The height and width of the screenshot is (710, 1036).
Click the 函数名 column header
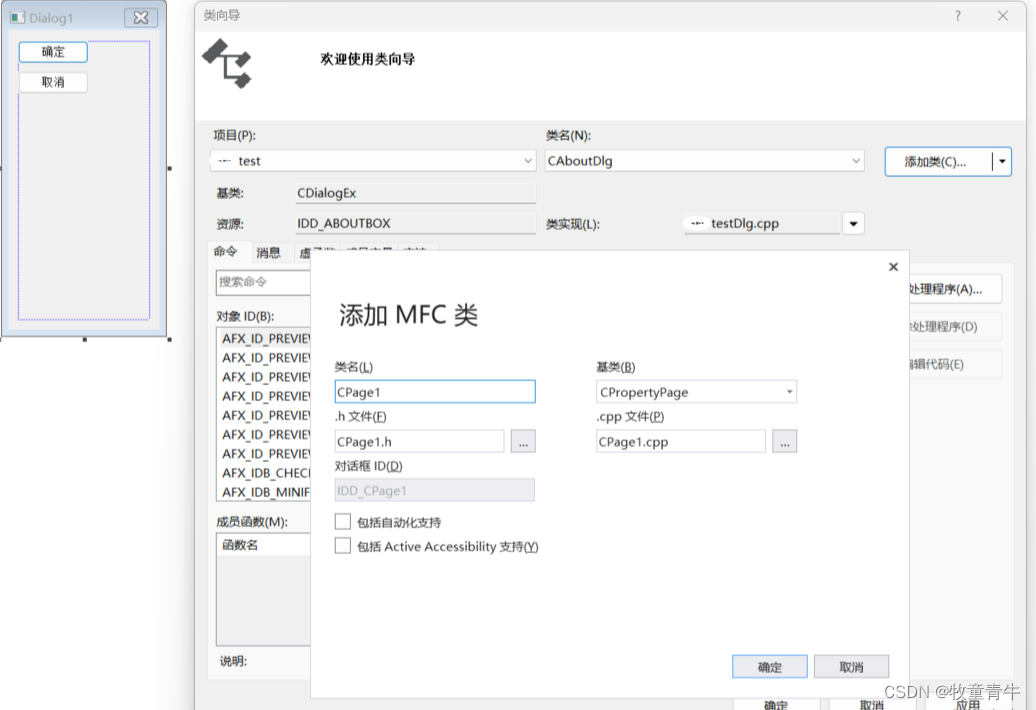[264, 545]
